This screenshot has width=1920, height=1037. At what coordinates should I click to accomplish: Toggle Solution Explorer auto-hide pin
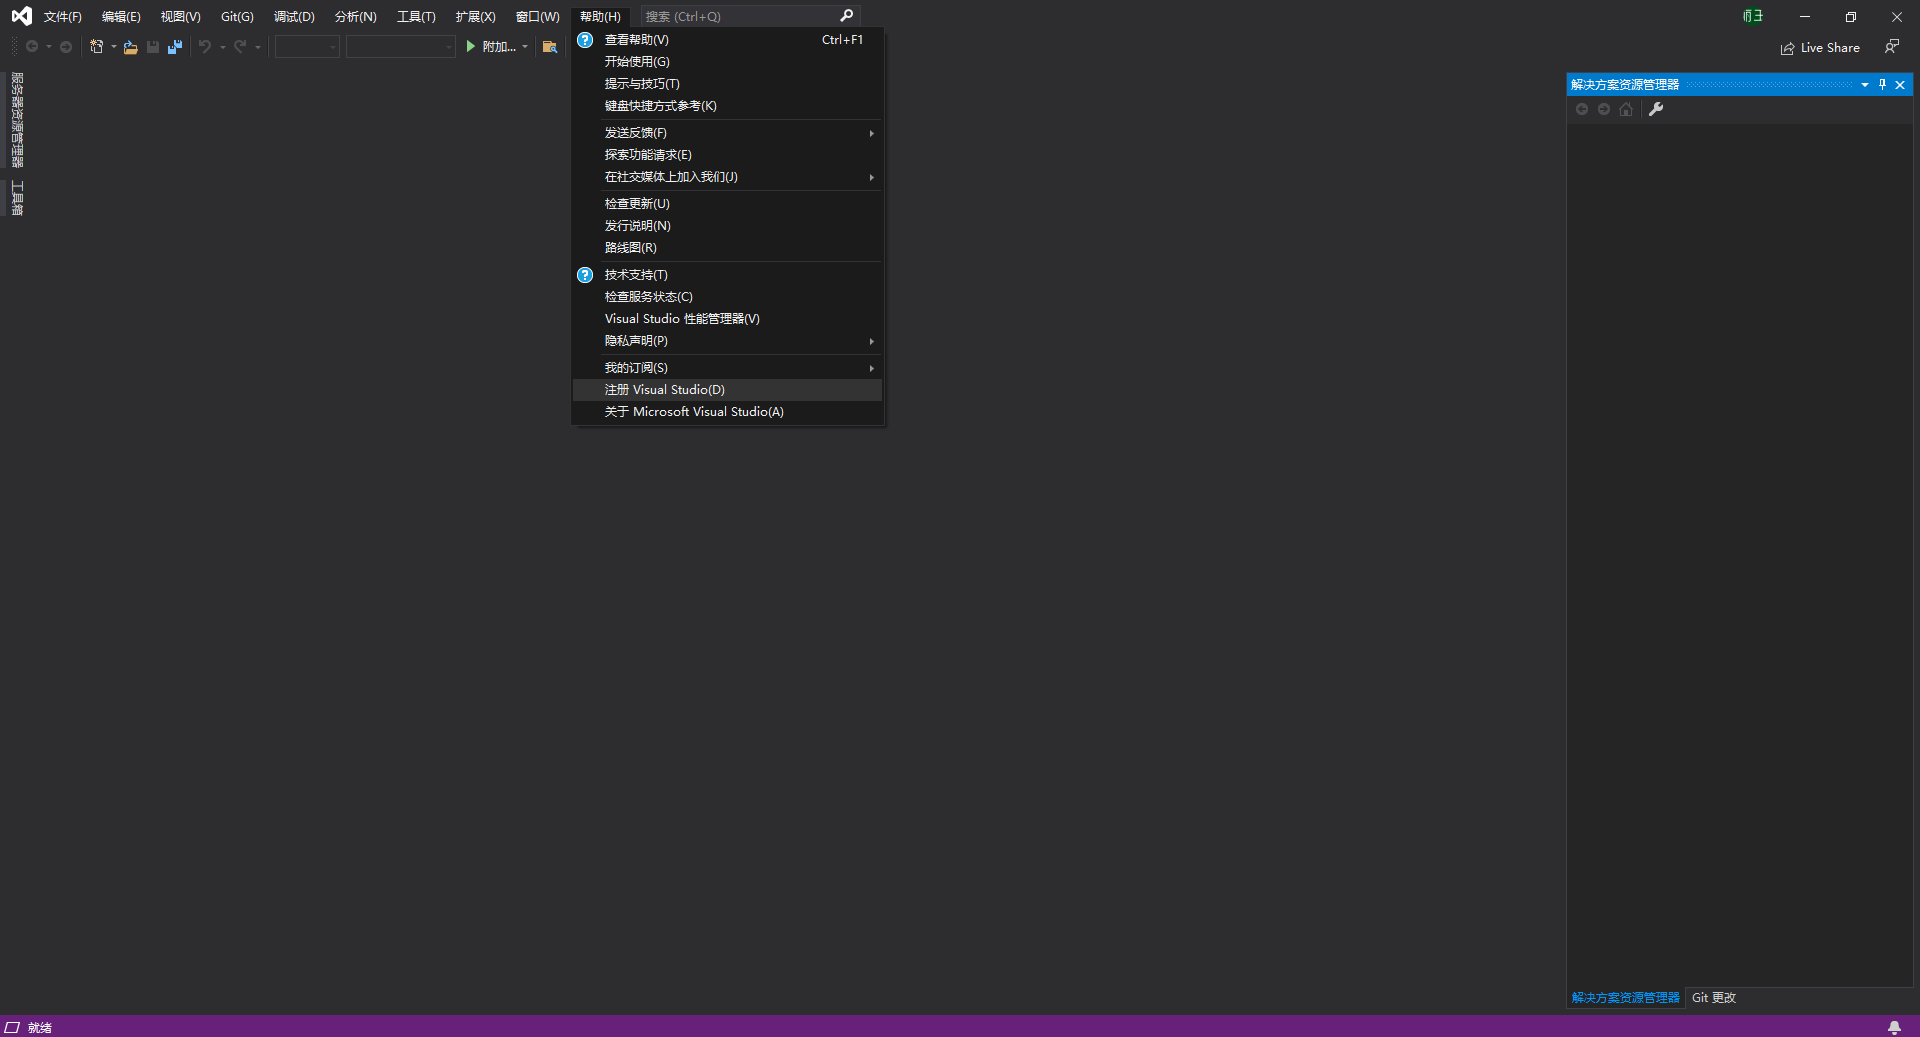(1882, 85)
